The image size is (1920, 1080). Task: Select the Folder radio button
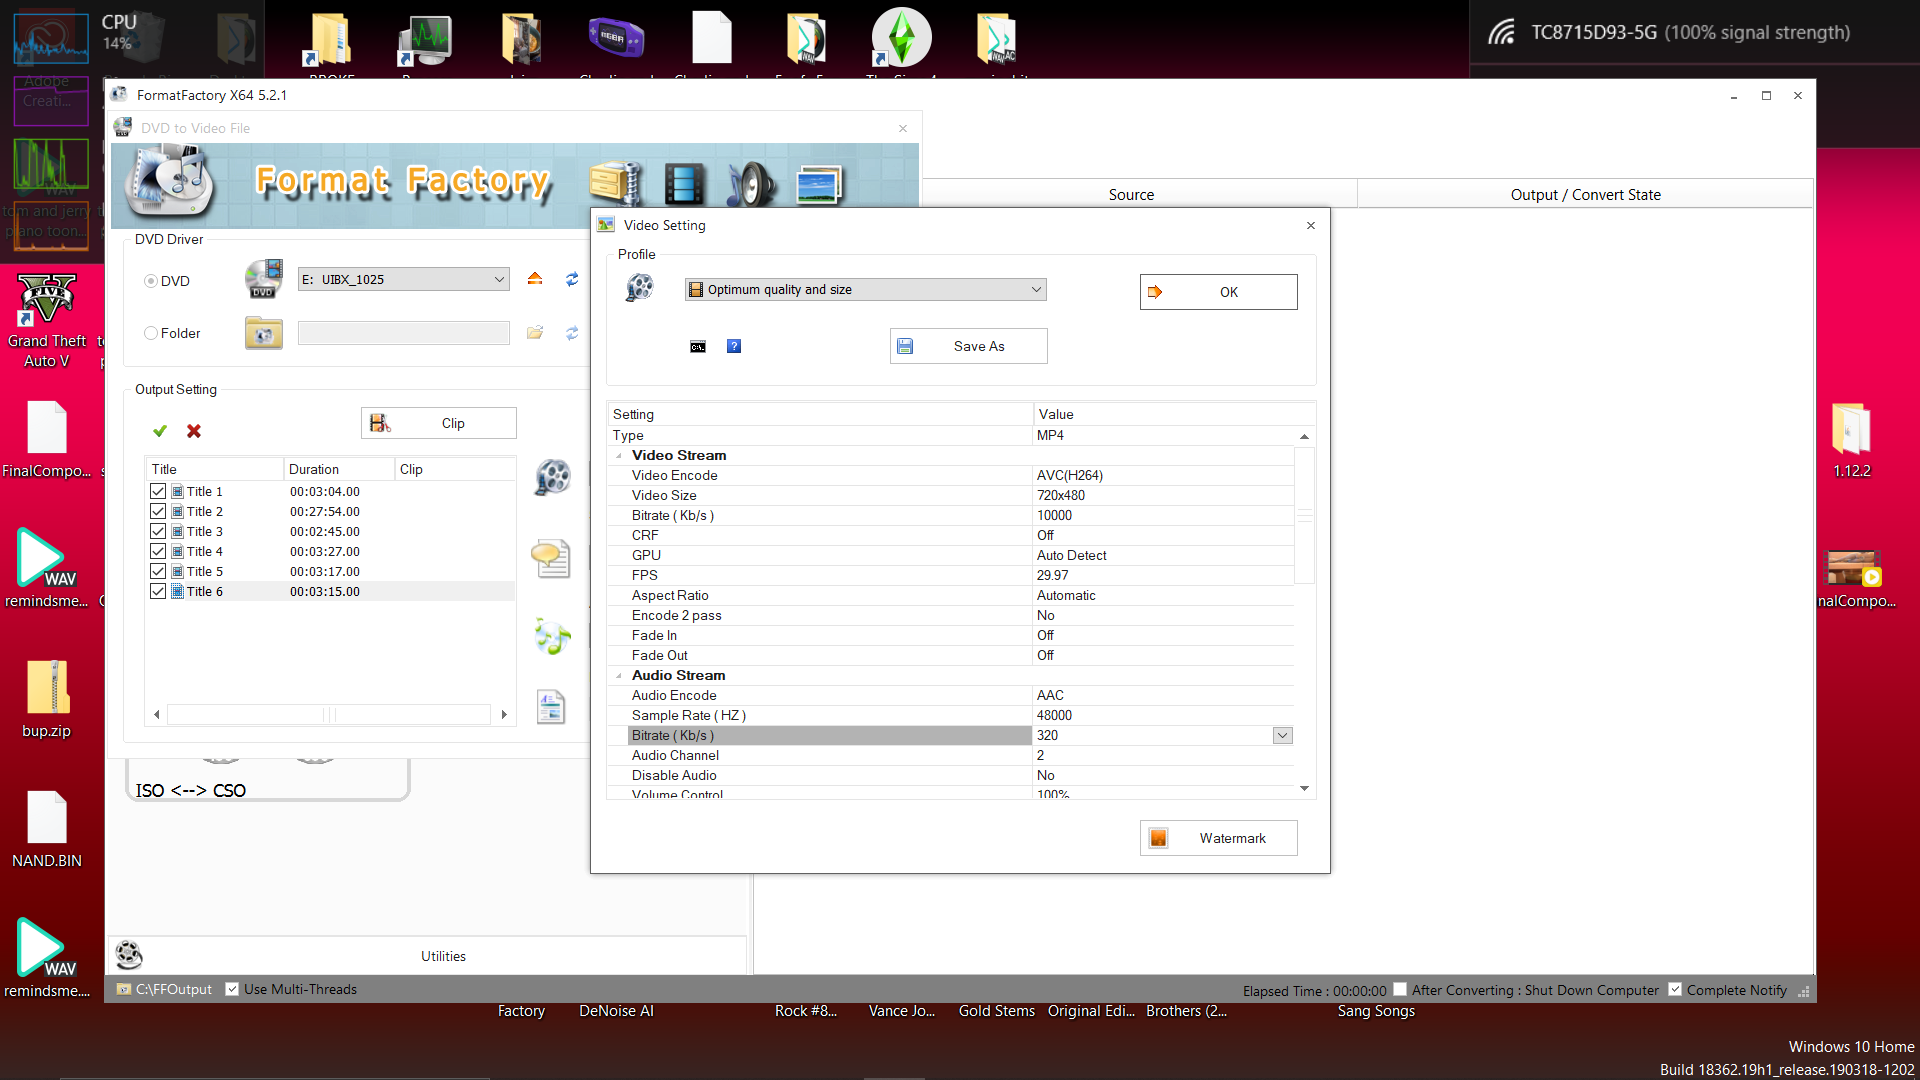pyautogui.click(x=151, y=333)
